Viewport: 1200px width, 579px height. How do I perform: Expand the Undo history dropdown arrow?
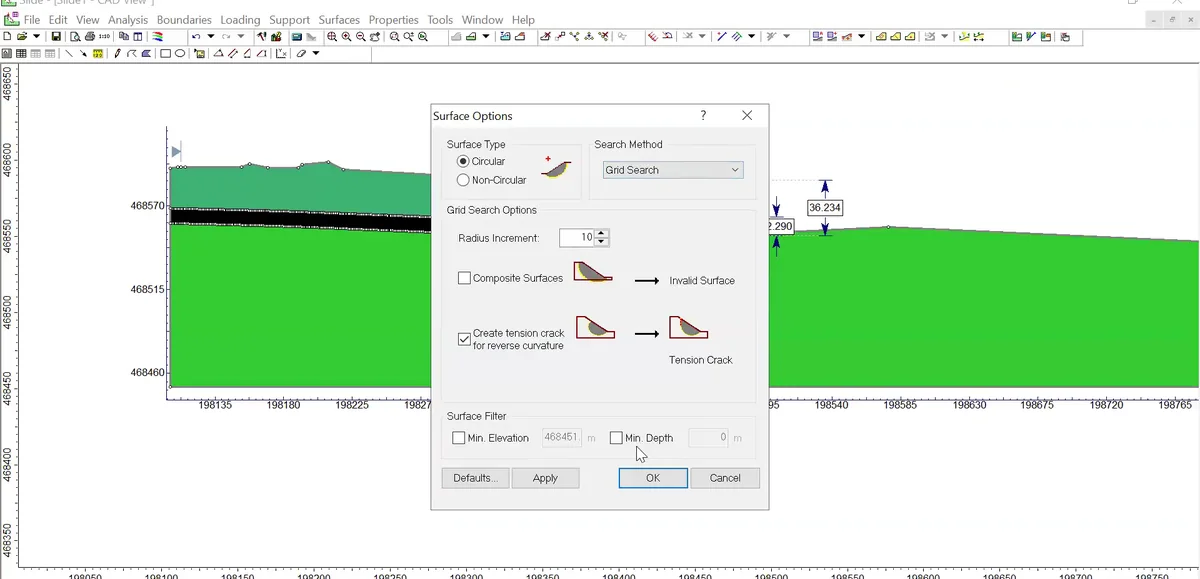[210, 36]
